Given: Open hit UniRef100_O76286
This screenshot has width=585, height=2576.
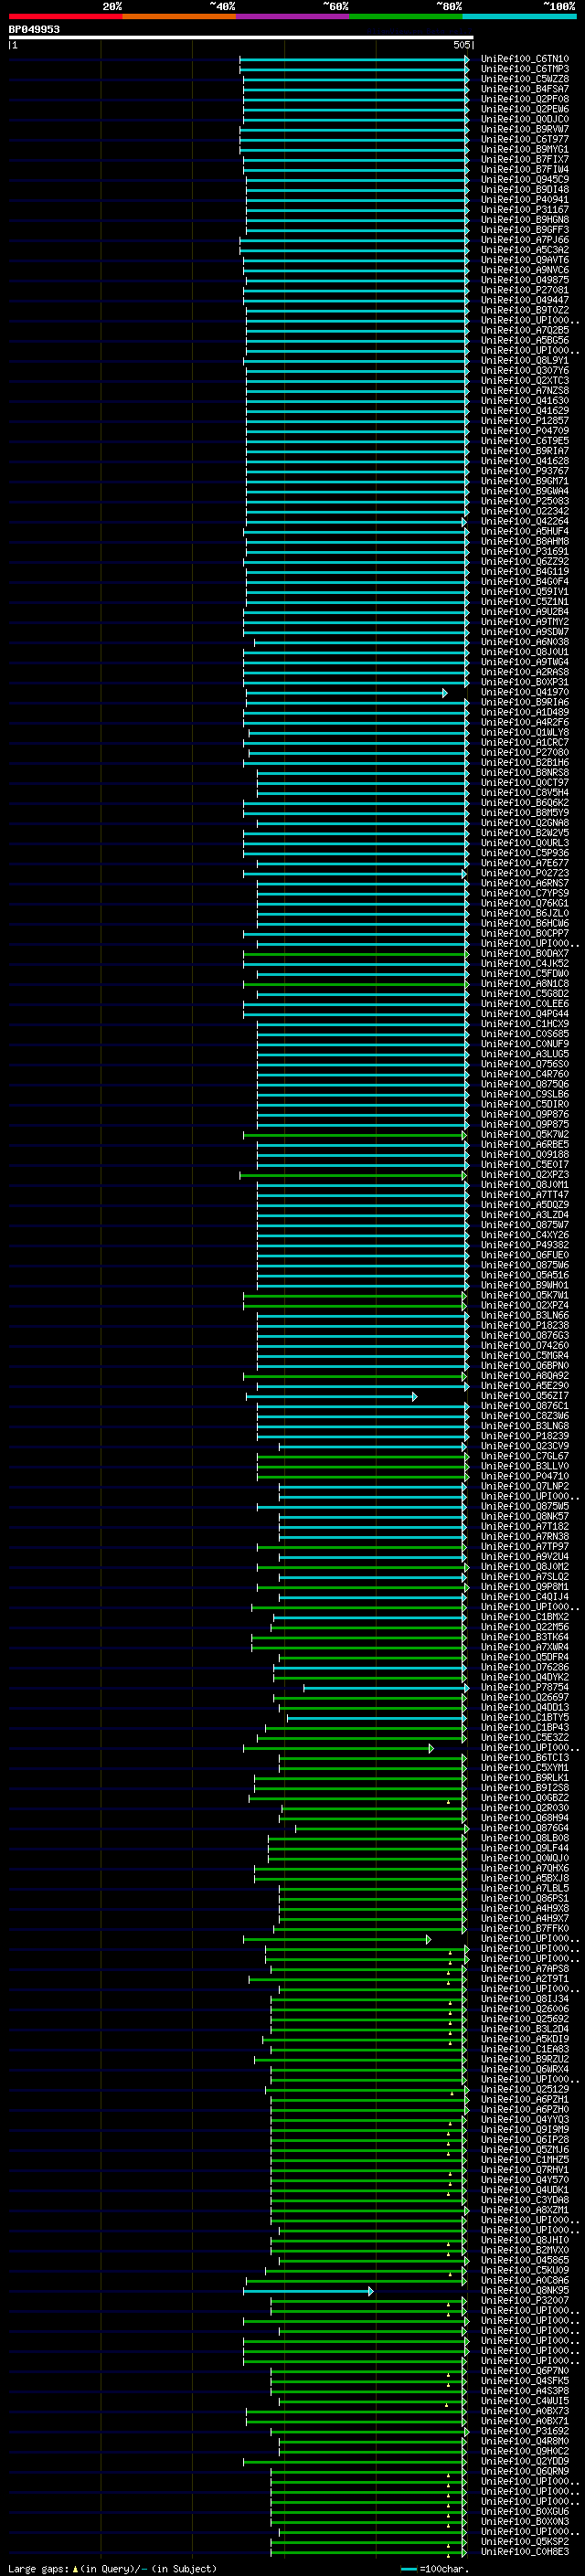Looking at the screenshot, I should coord(524,1667).
